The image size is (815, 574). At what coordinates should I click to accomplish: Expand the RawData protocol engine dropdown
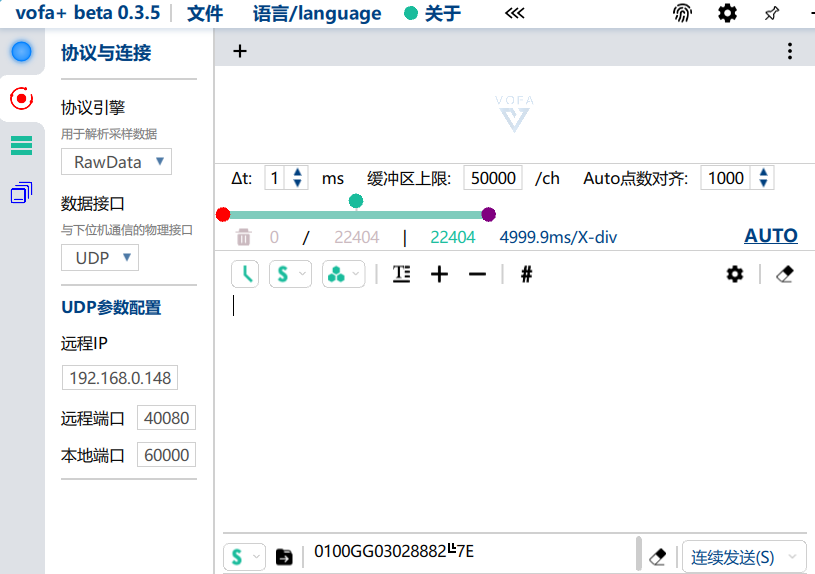click(x=117, y=161)
